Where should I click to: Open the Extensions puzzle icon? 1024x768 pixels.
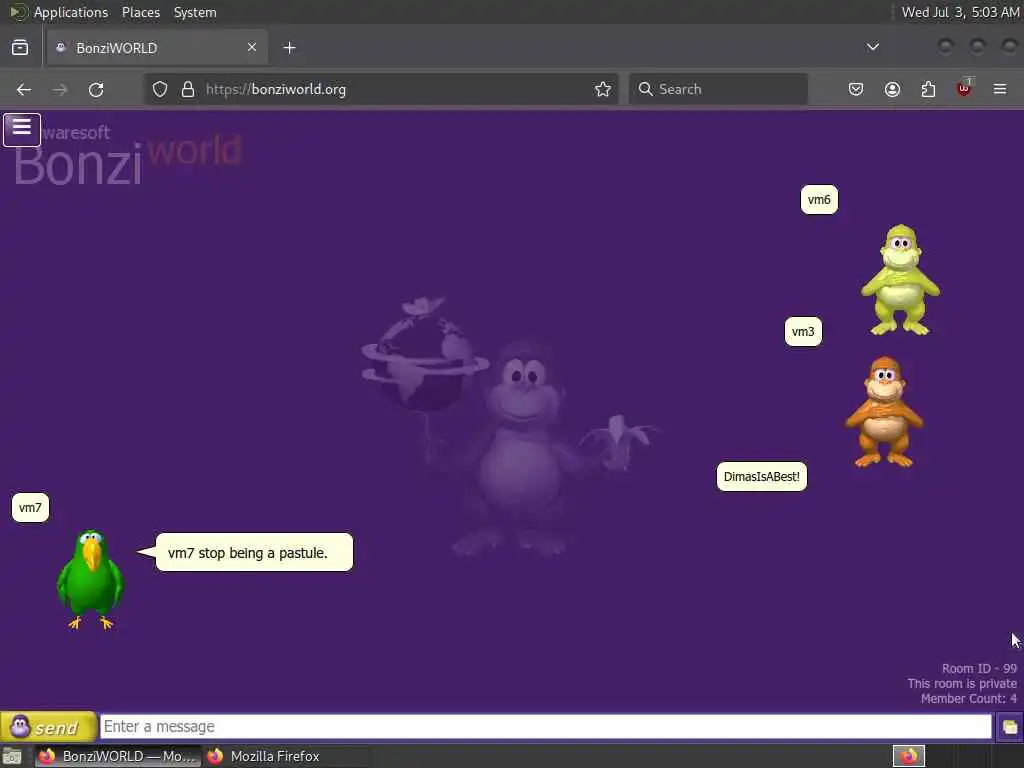coord(928,89)
